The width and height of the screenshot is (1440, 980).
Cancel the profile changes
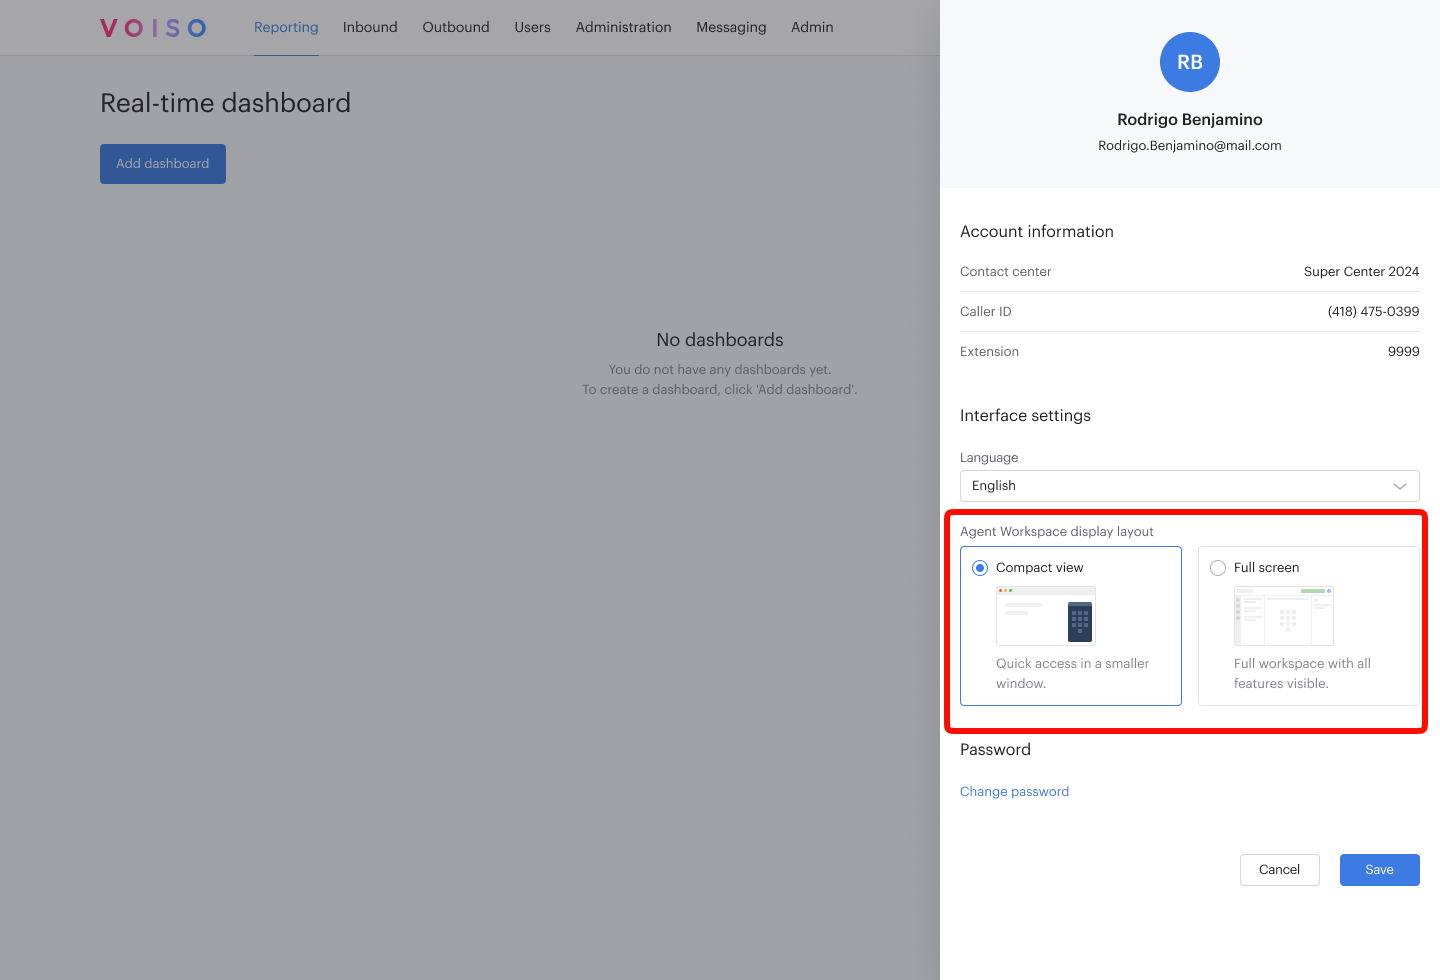click(1280, 870)
